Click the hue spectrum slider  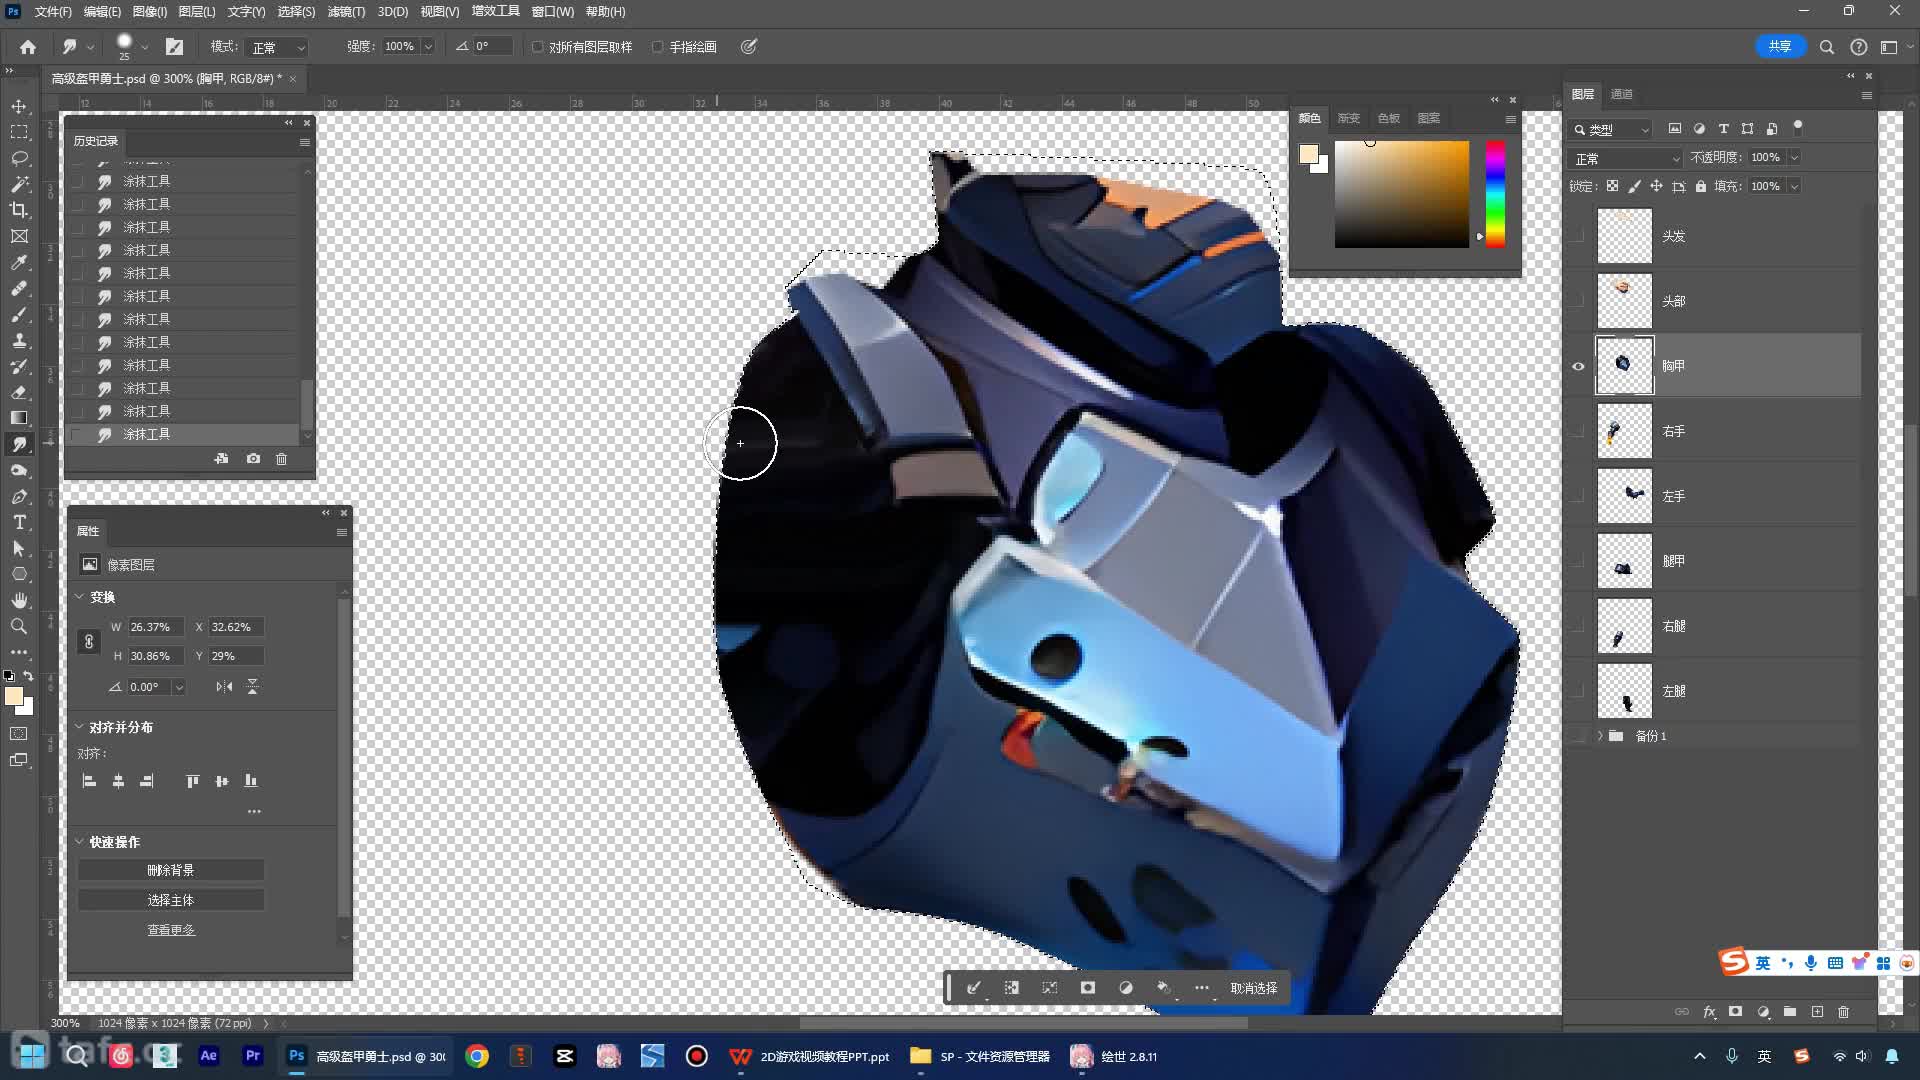coord(1495,194)
